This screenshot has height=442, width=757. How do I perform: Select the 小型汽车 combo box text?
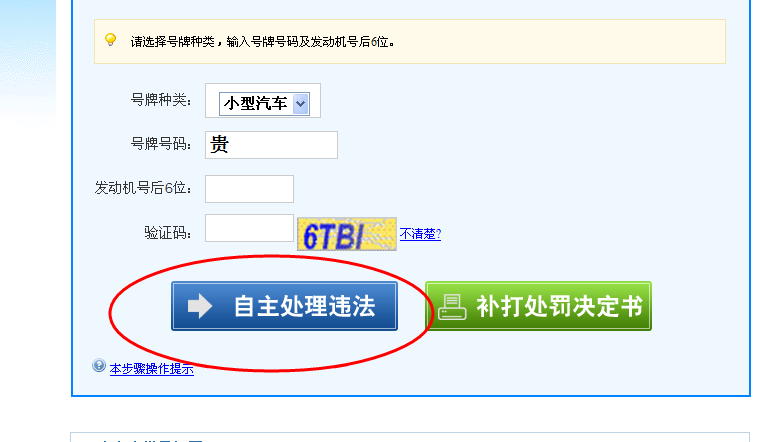click(x=256, y=103)
